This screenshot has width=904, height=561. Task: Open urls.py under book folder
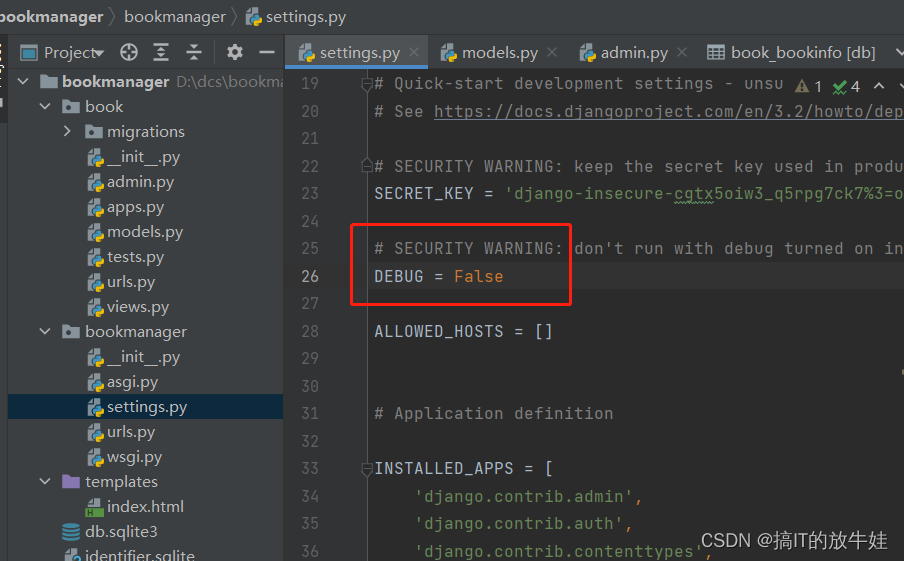point(121,282)
